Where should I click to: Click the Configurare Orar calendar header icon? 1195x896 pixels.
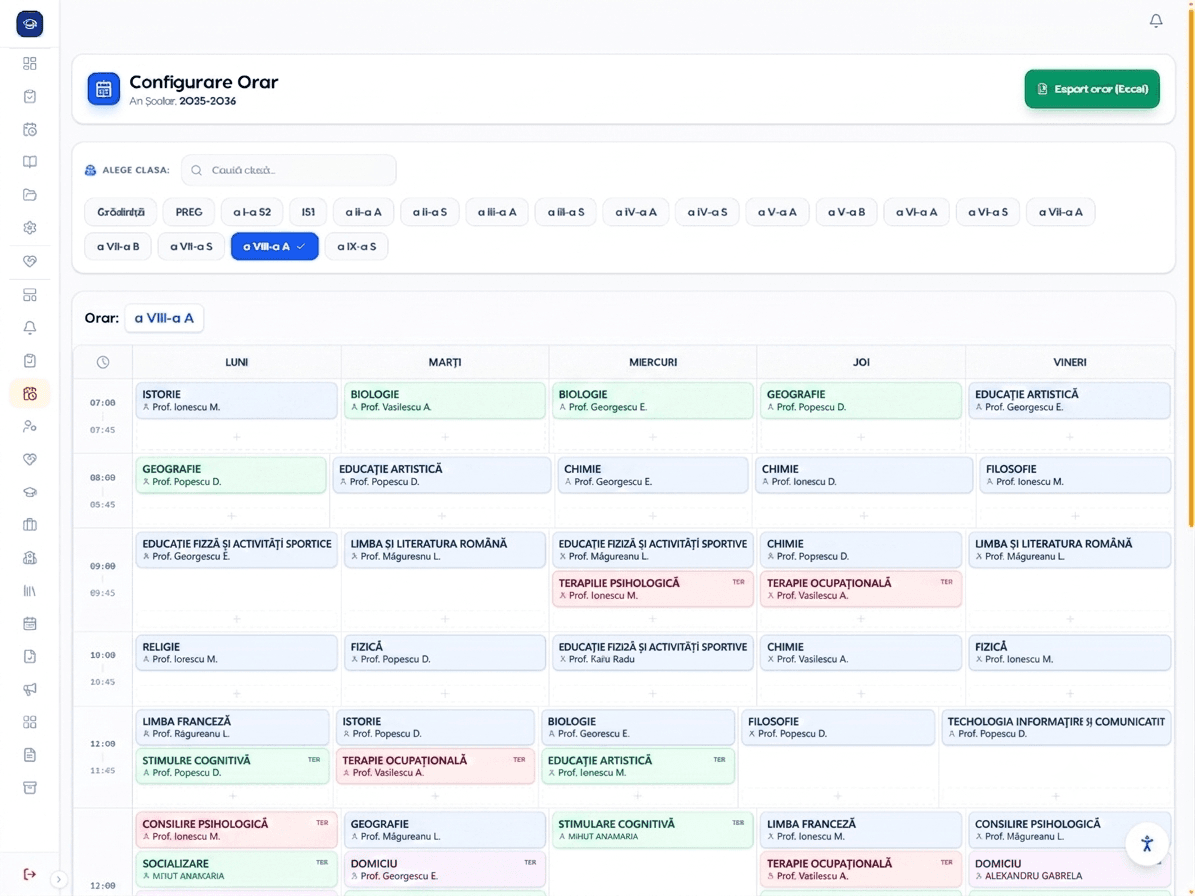(104, 89)
